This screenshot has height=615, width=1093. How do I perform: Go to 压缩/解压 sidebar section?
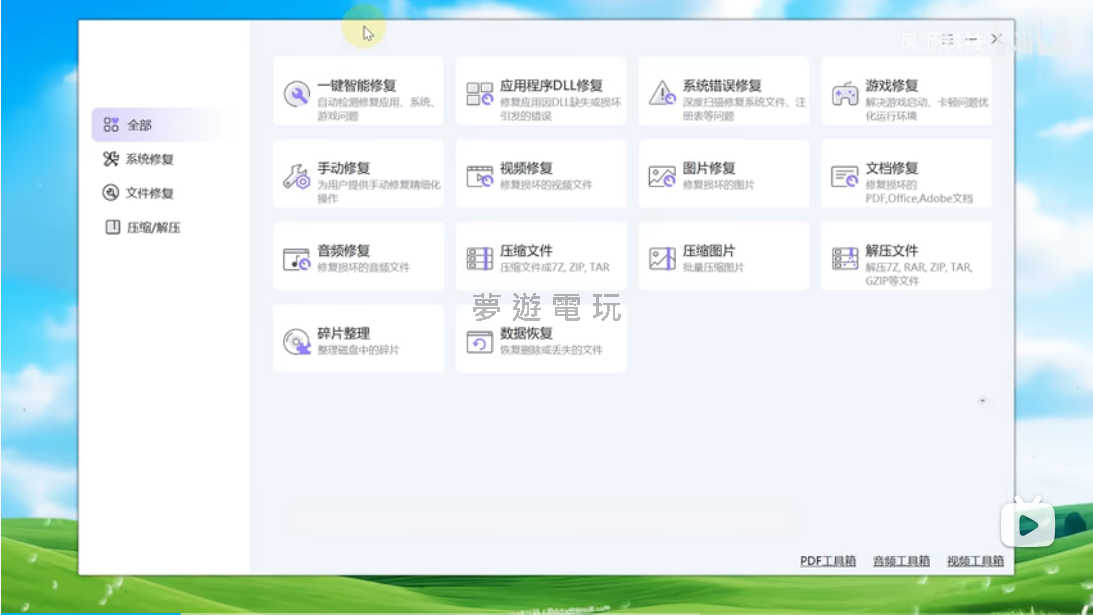153,227
